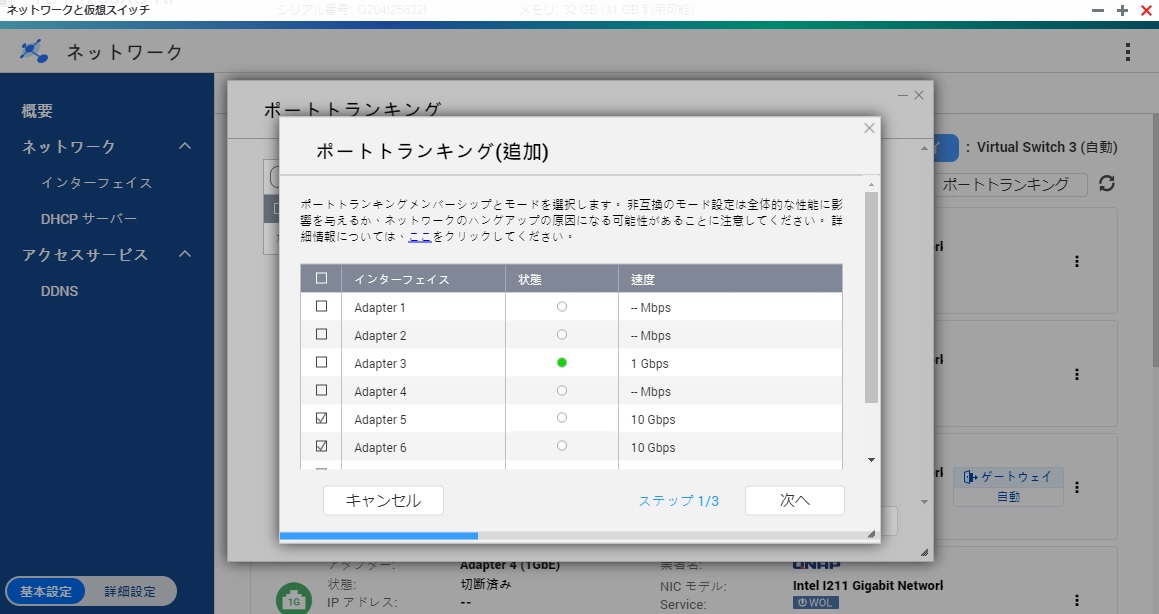The height and width of the screenshot is (614, 1159).
Task: Open the three-dot menu in header
Action: pos(1128,52)
